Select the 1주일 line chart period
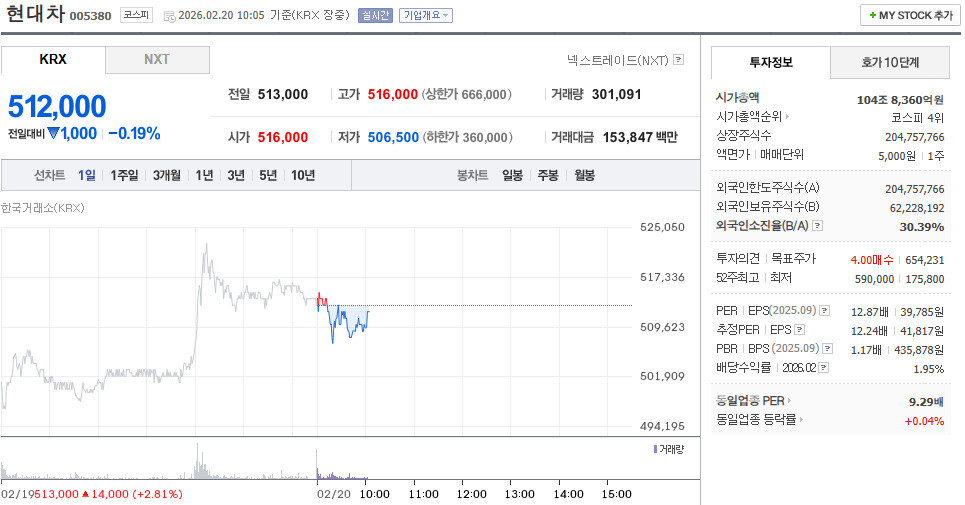 click(124, 175)
